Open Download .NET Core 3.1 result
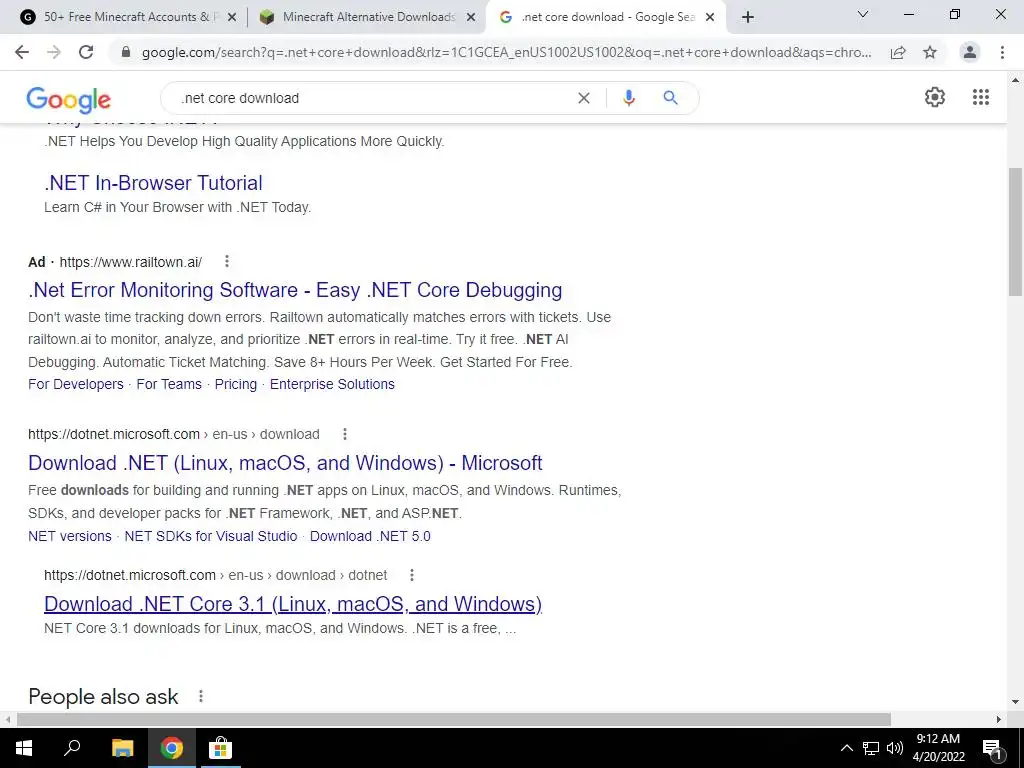This screenshot has width=1024, height=768. pos(293,603)
